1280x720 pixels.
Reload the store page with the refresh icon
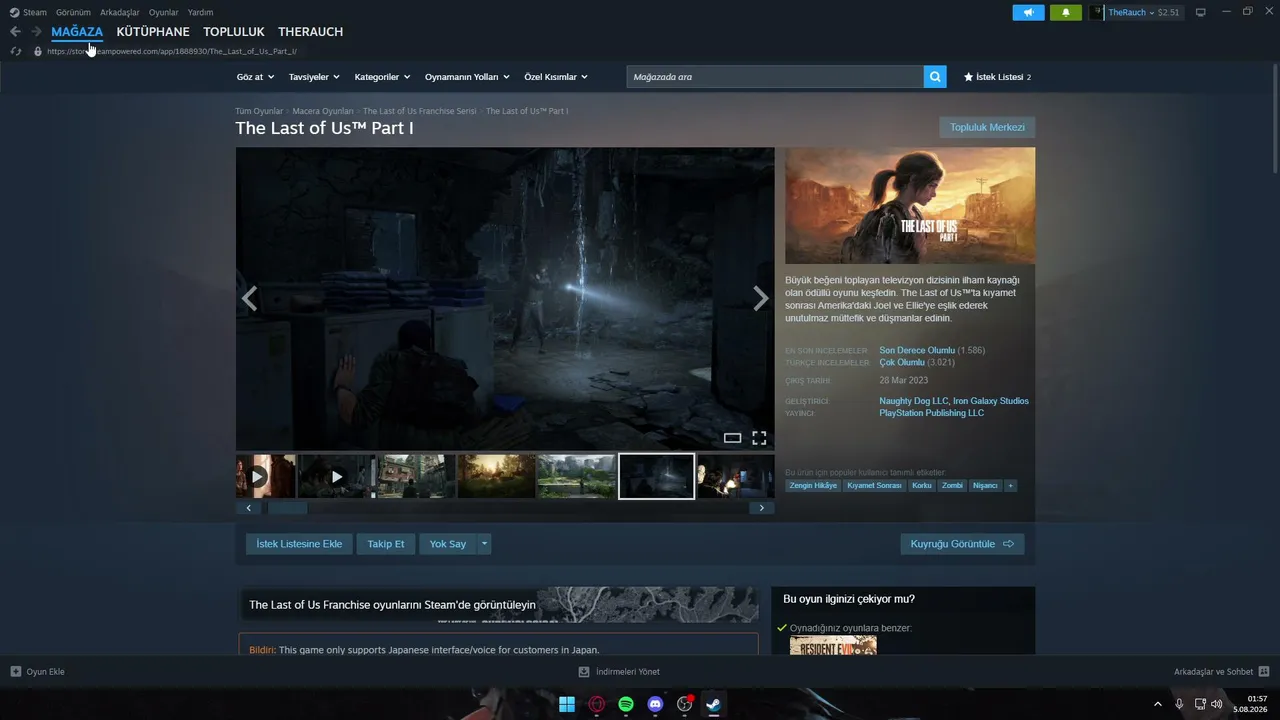click(x=16, y=51)
